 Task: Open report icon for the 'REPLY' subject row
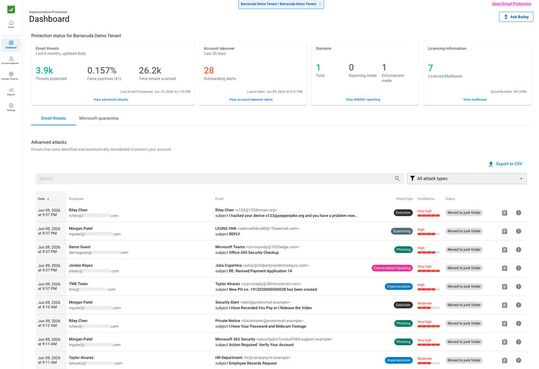click(x=504, y=231)
